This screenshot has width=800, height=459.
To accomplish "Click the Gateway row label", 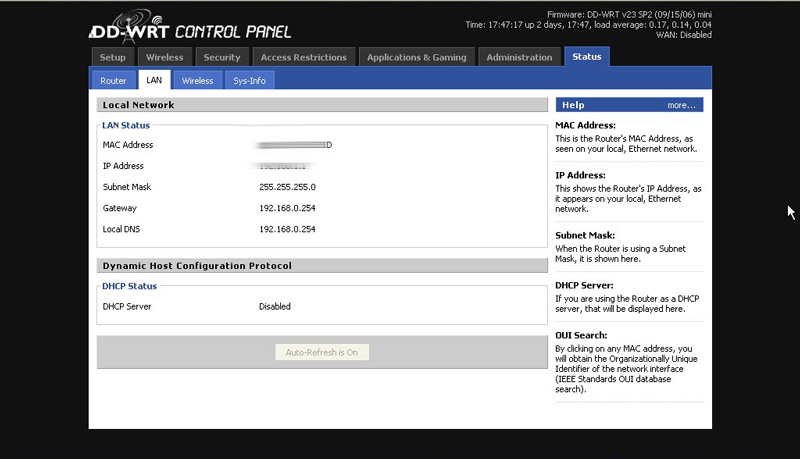I will click(119, 208).
